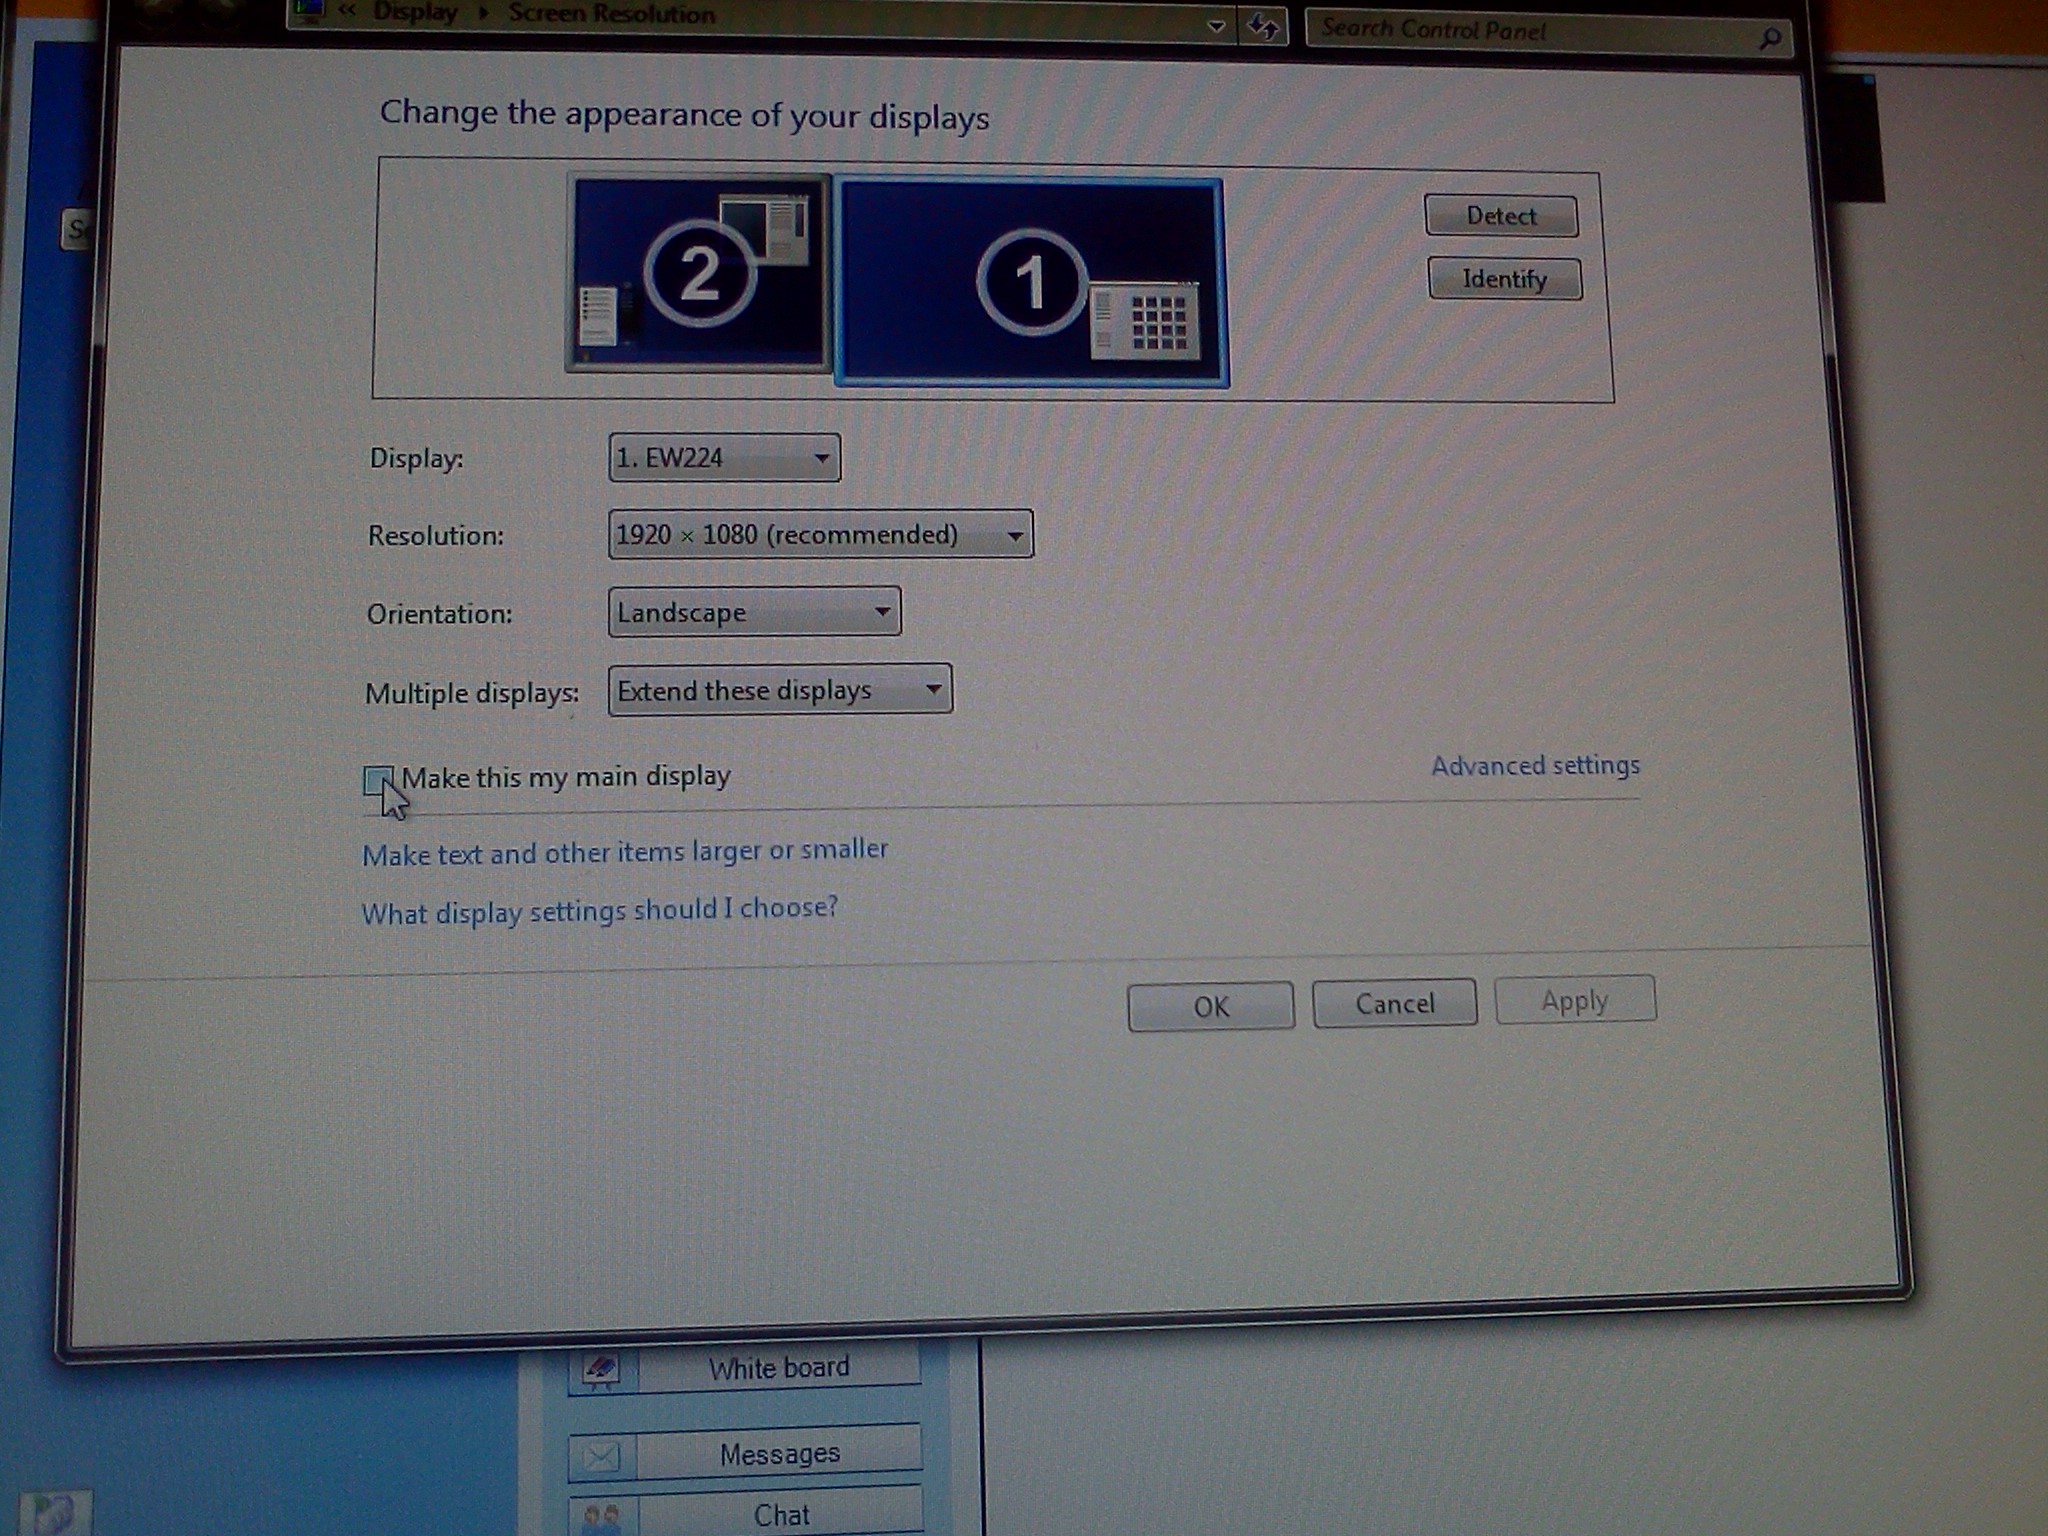Image resolution: width=2048 pixels, height=1536 pixels.
Task: Click the Apply button
Action: click(x=1574, y=1000)
